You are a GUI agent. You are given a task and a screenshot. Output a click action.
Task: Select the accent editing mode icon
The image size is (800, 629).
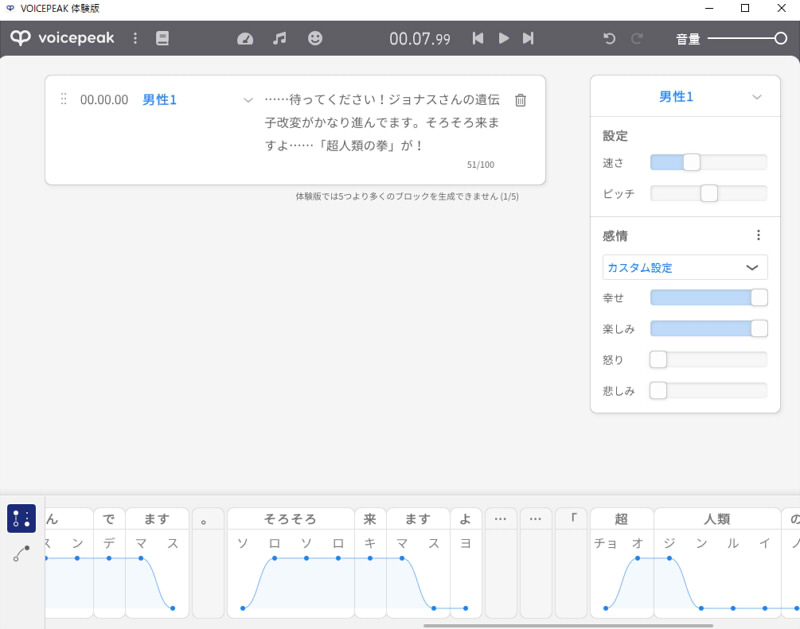point(21,518)
